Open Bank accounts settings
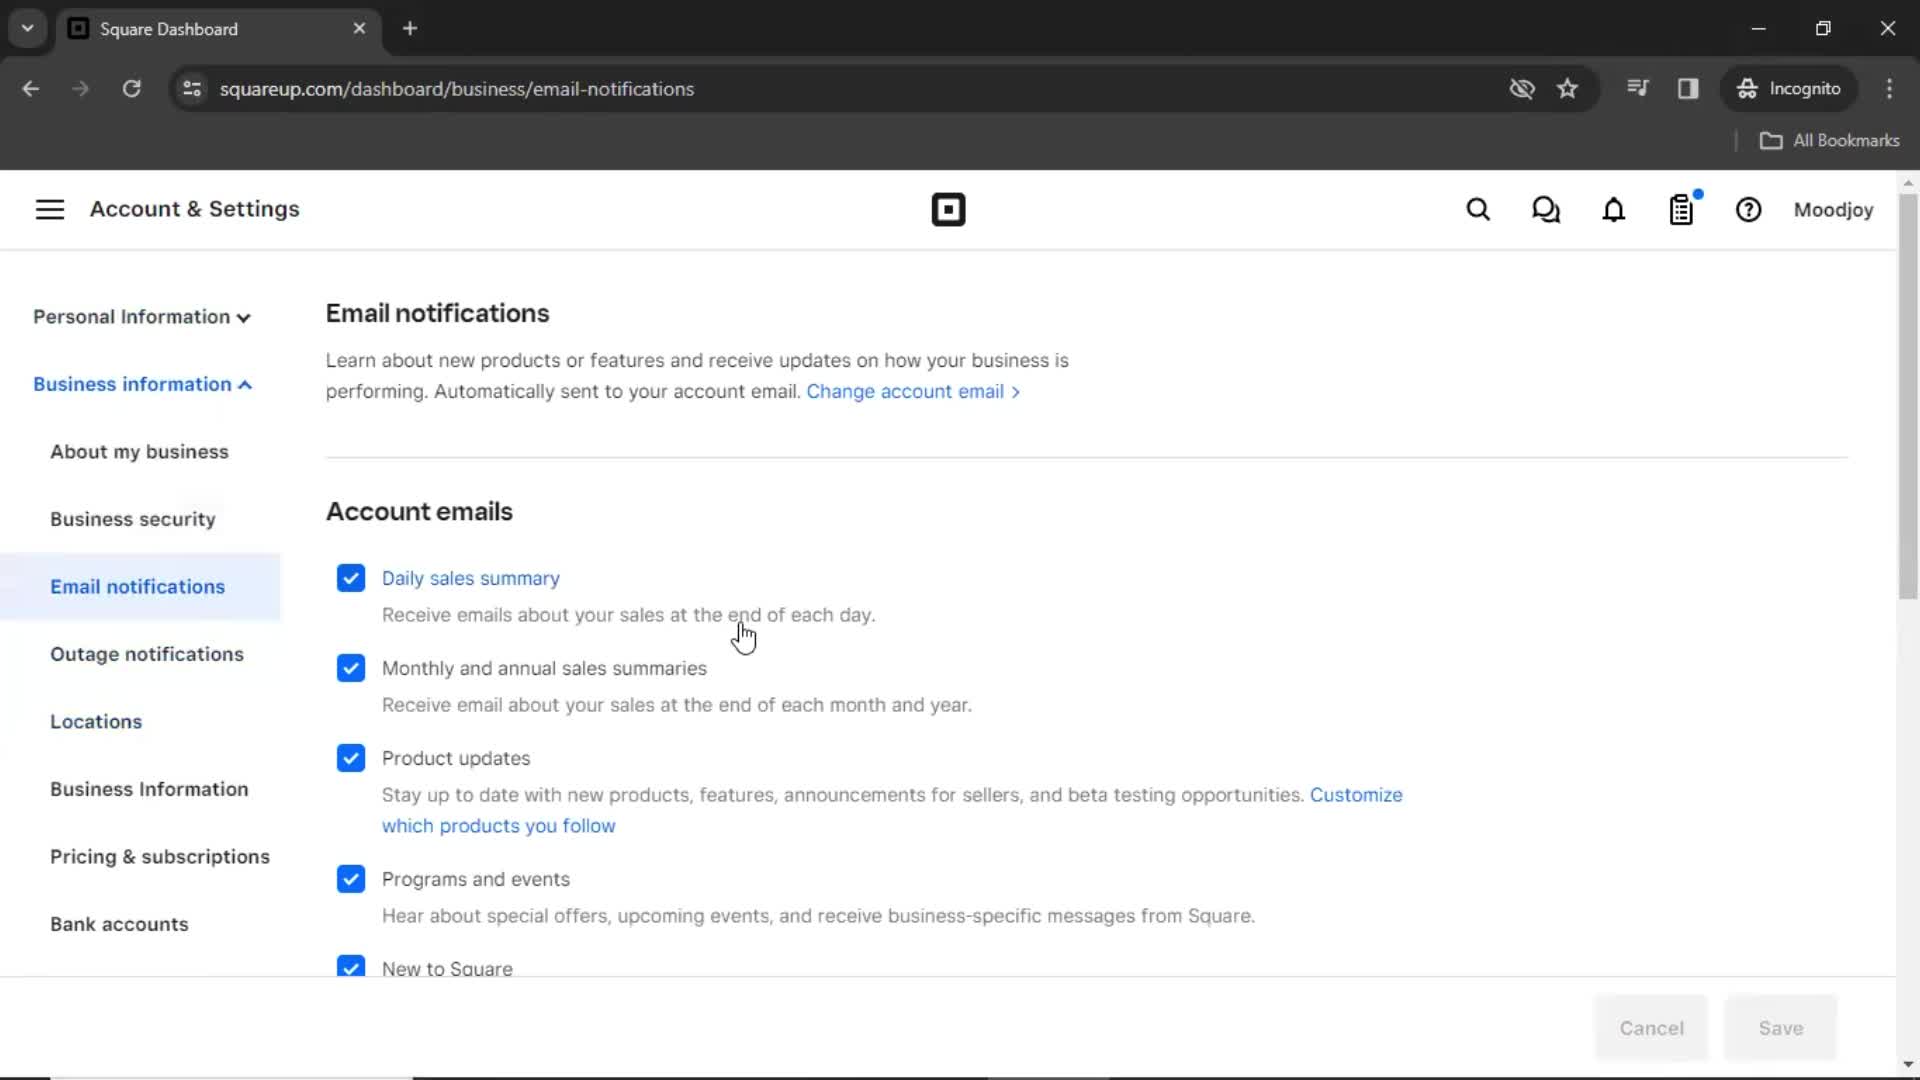 tap(119, 924)
